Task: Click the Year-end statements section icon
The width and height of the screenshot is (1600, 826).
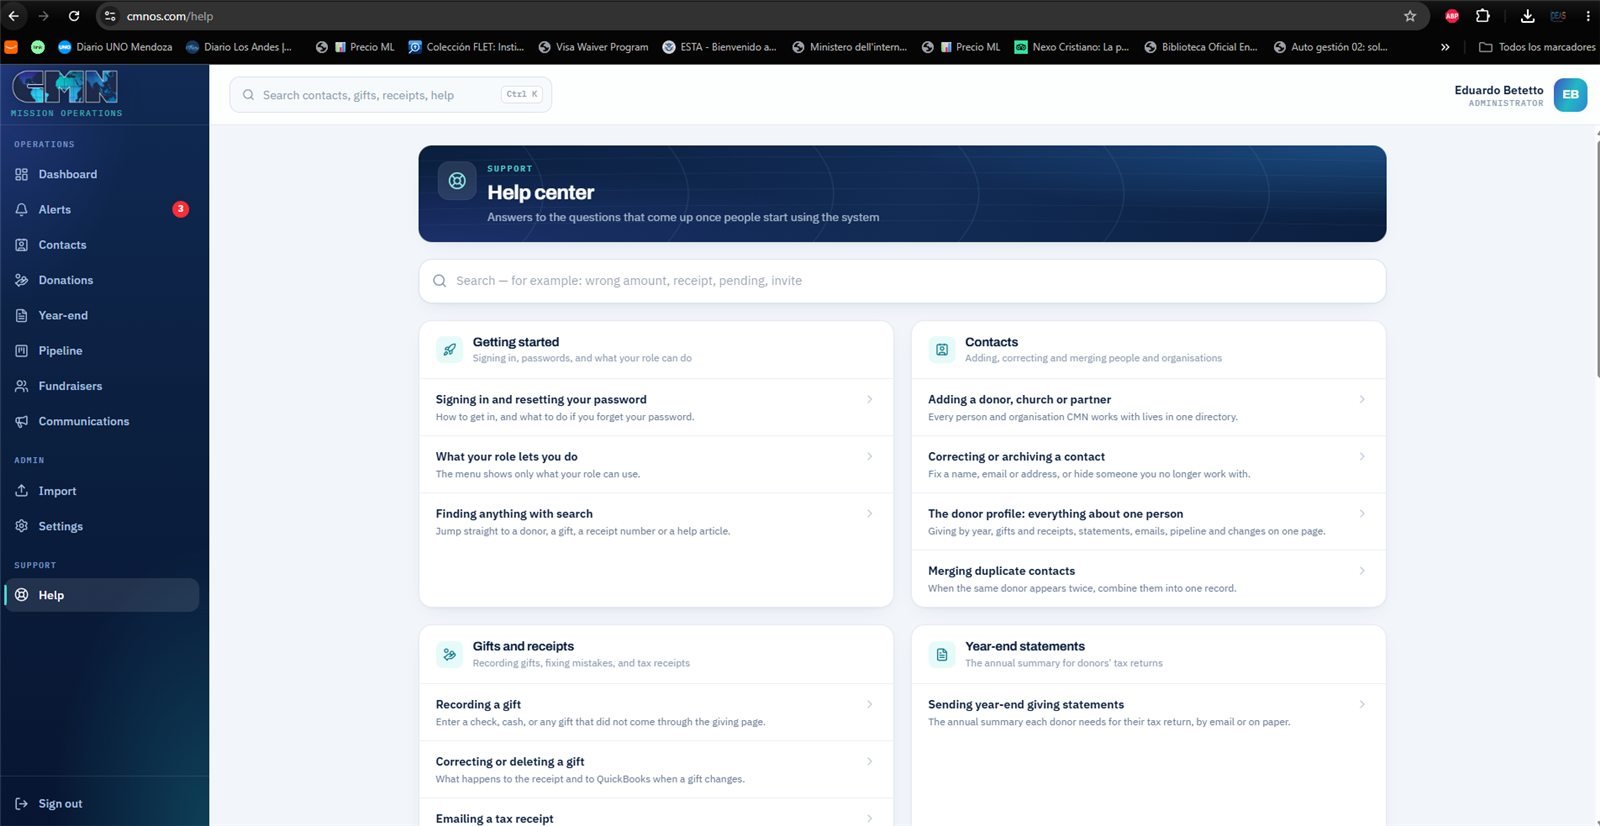Action: [x=942, y=654]
